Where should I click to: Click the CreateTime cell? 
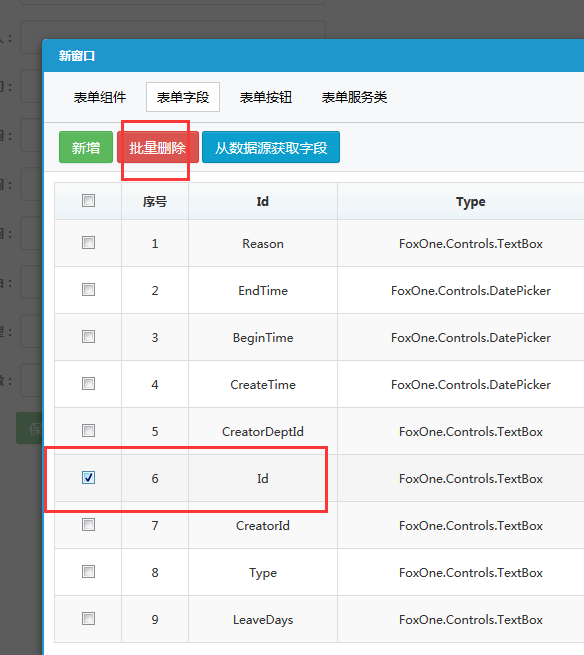pyautogui.click(x=263, y=384)
